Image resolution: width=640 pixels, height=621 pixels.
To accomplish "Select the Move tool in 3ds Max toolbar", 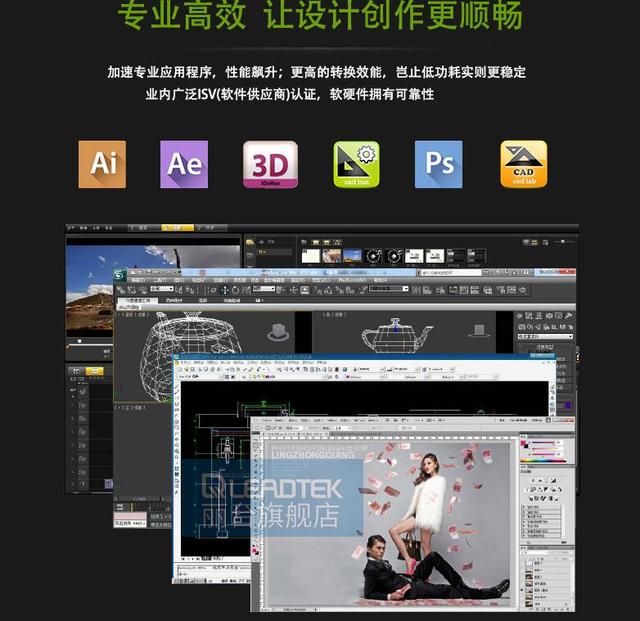I will (x=224, y=290).
